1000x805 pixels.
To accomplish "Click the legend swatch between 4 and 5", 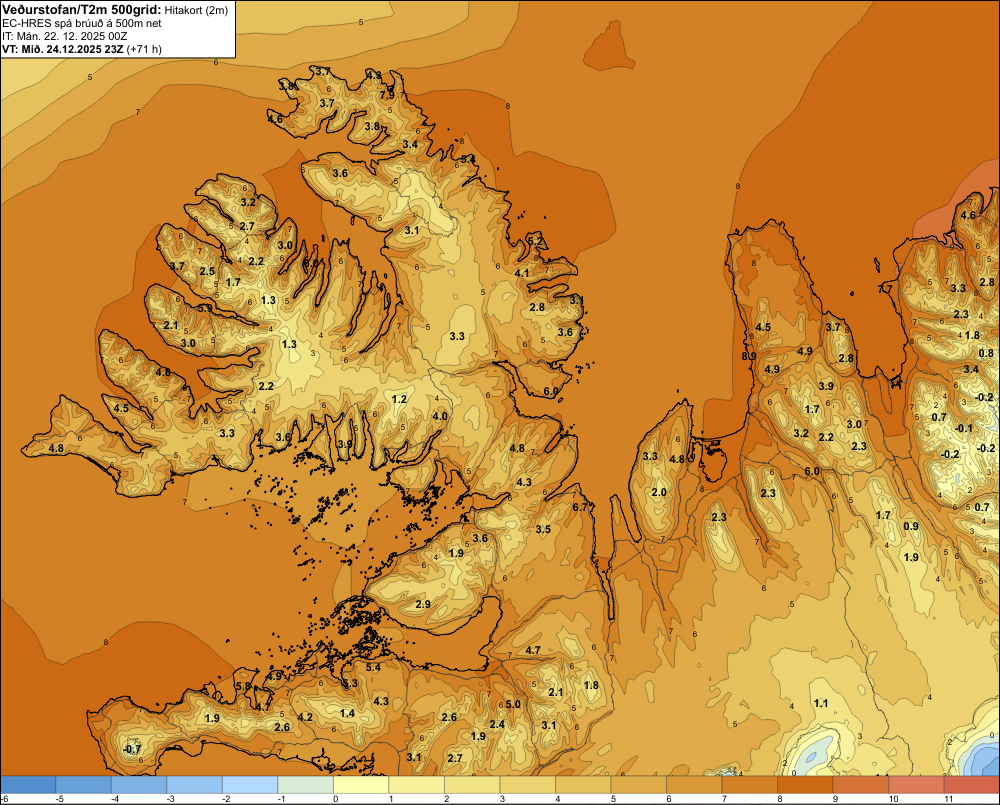I will (x=583, y=785).
